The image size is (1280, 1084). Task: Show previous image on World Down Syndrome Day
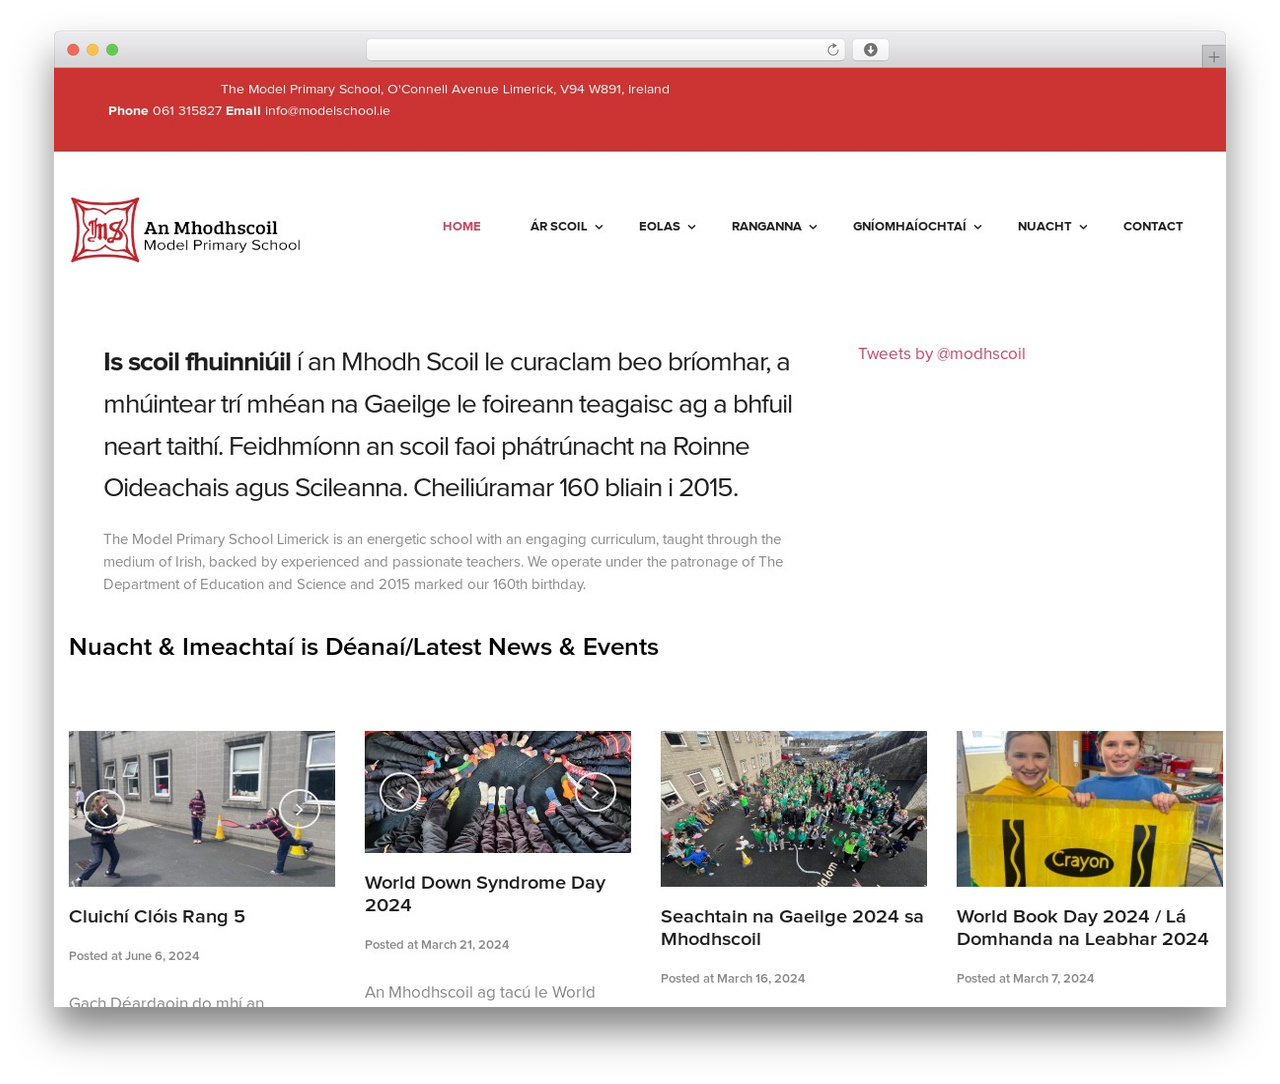coord(400,792)
